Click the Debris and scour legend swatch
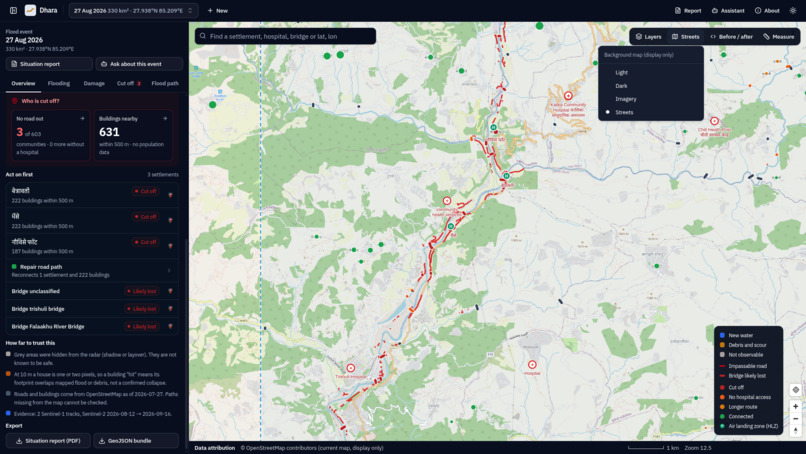 click(722, 345)
